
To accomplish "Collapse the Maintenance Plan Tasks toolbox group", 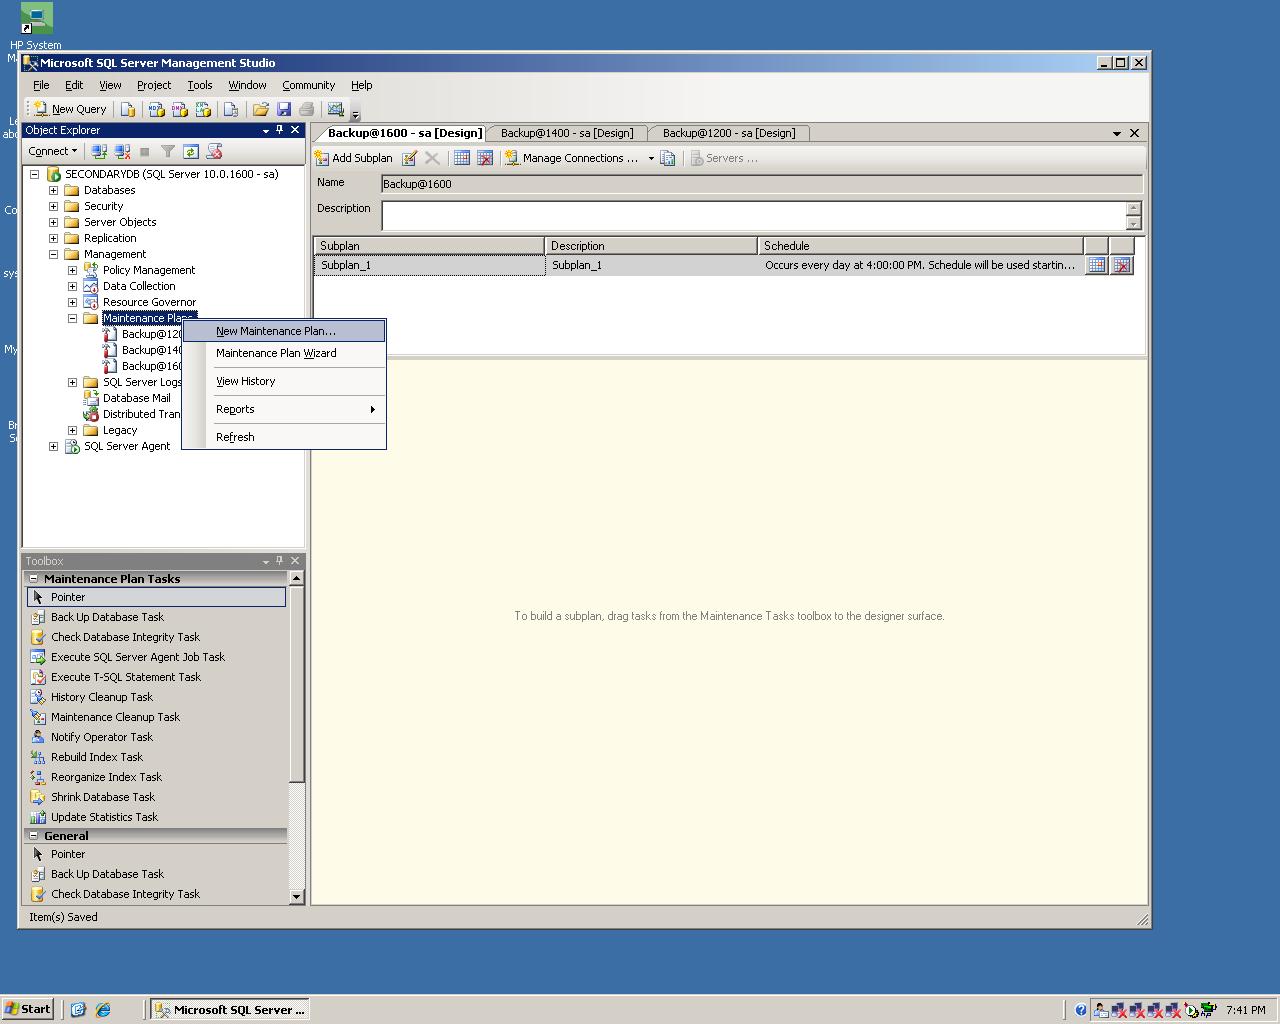I will 34,579.
